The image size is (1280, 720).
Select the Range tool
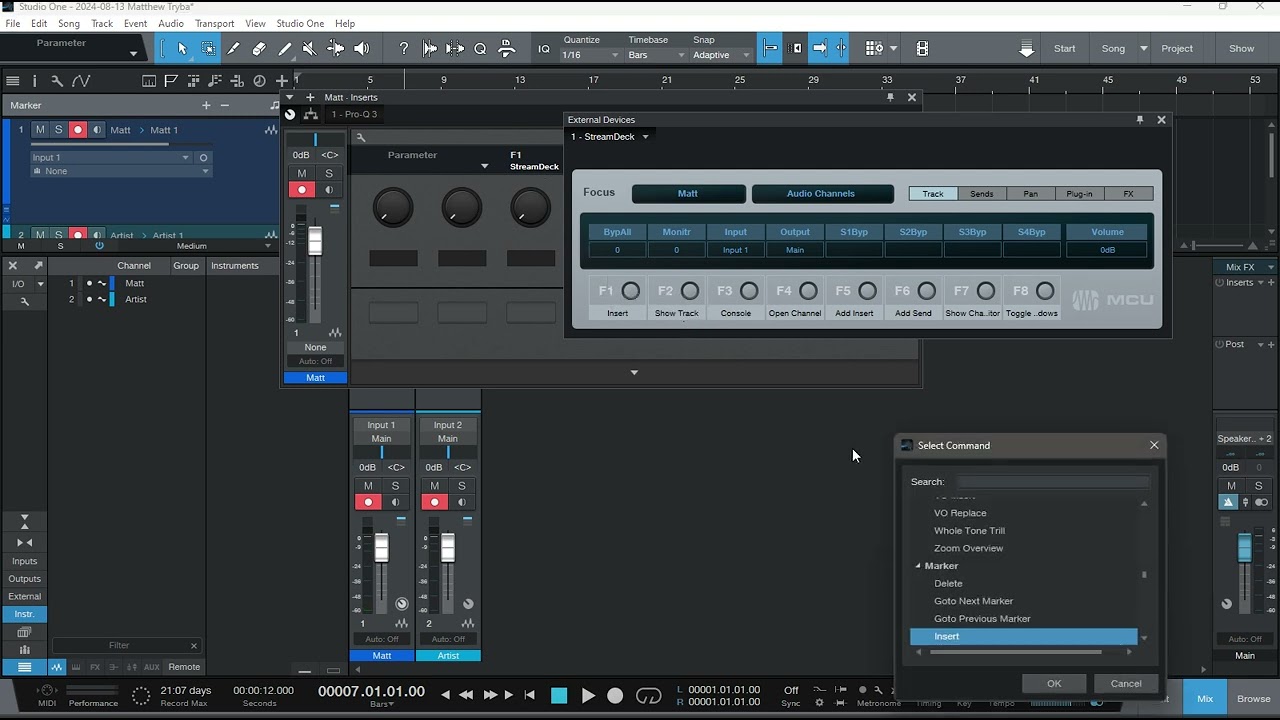(208, 48)
